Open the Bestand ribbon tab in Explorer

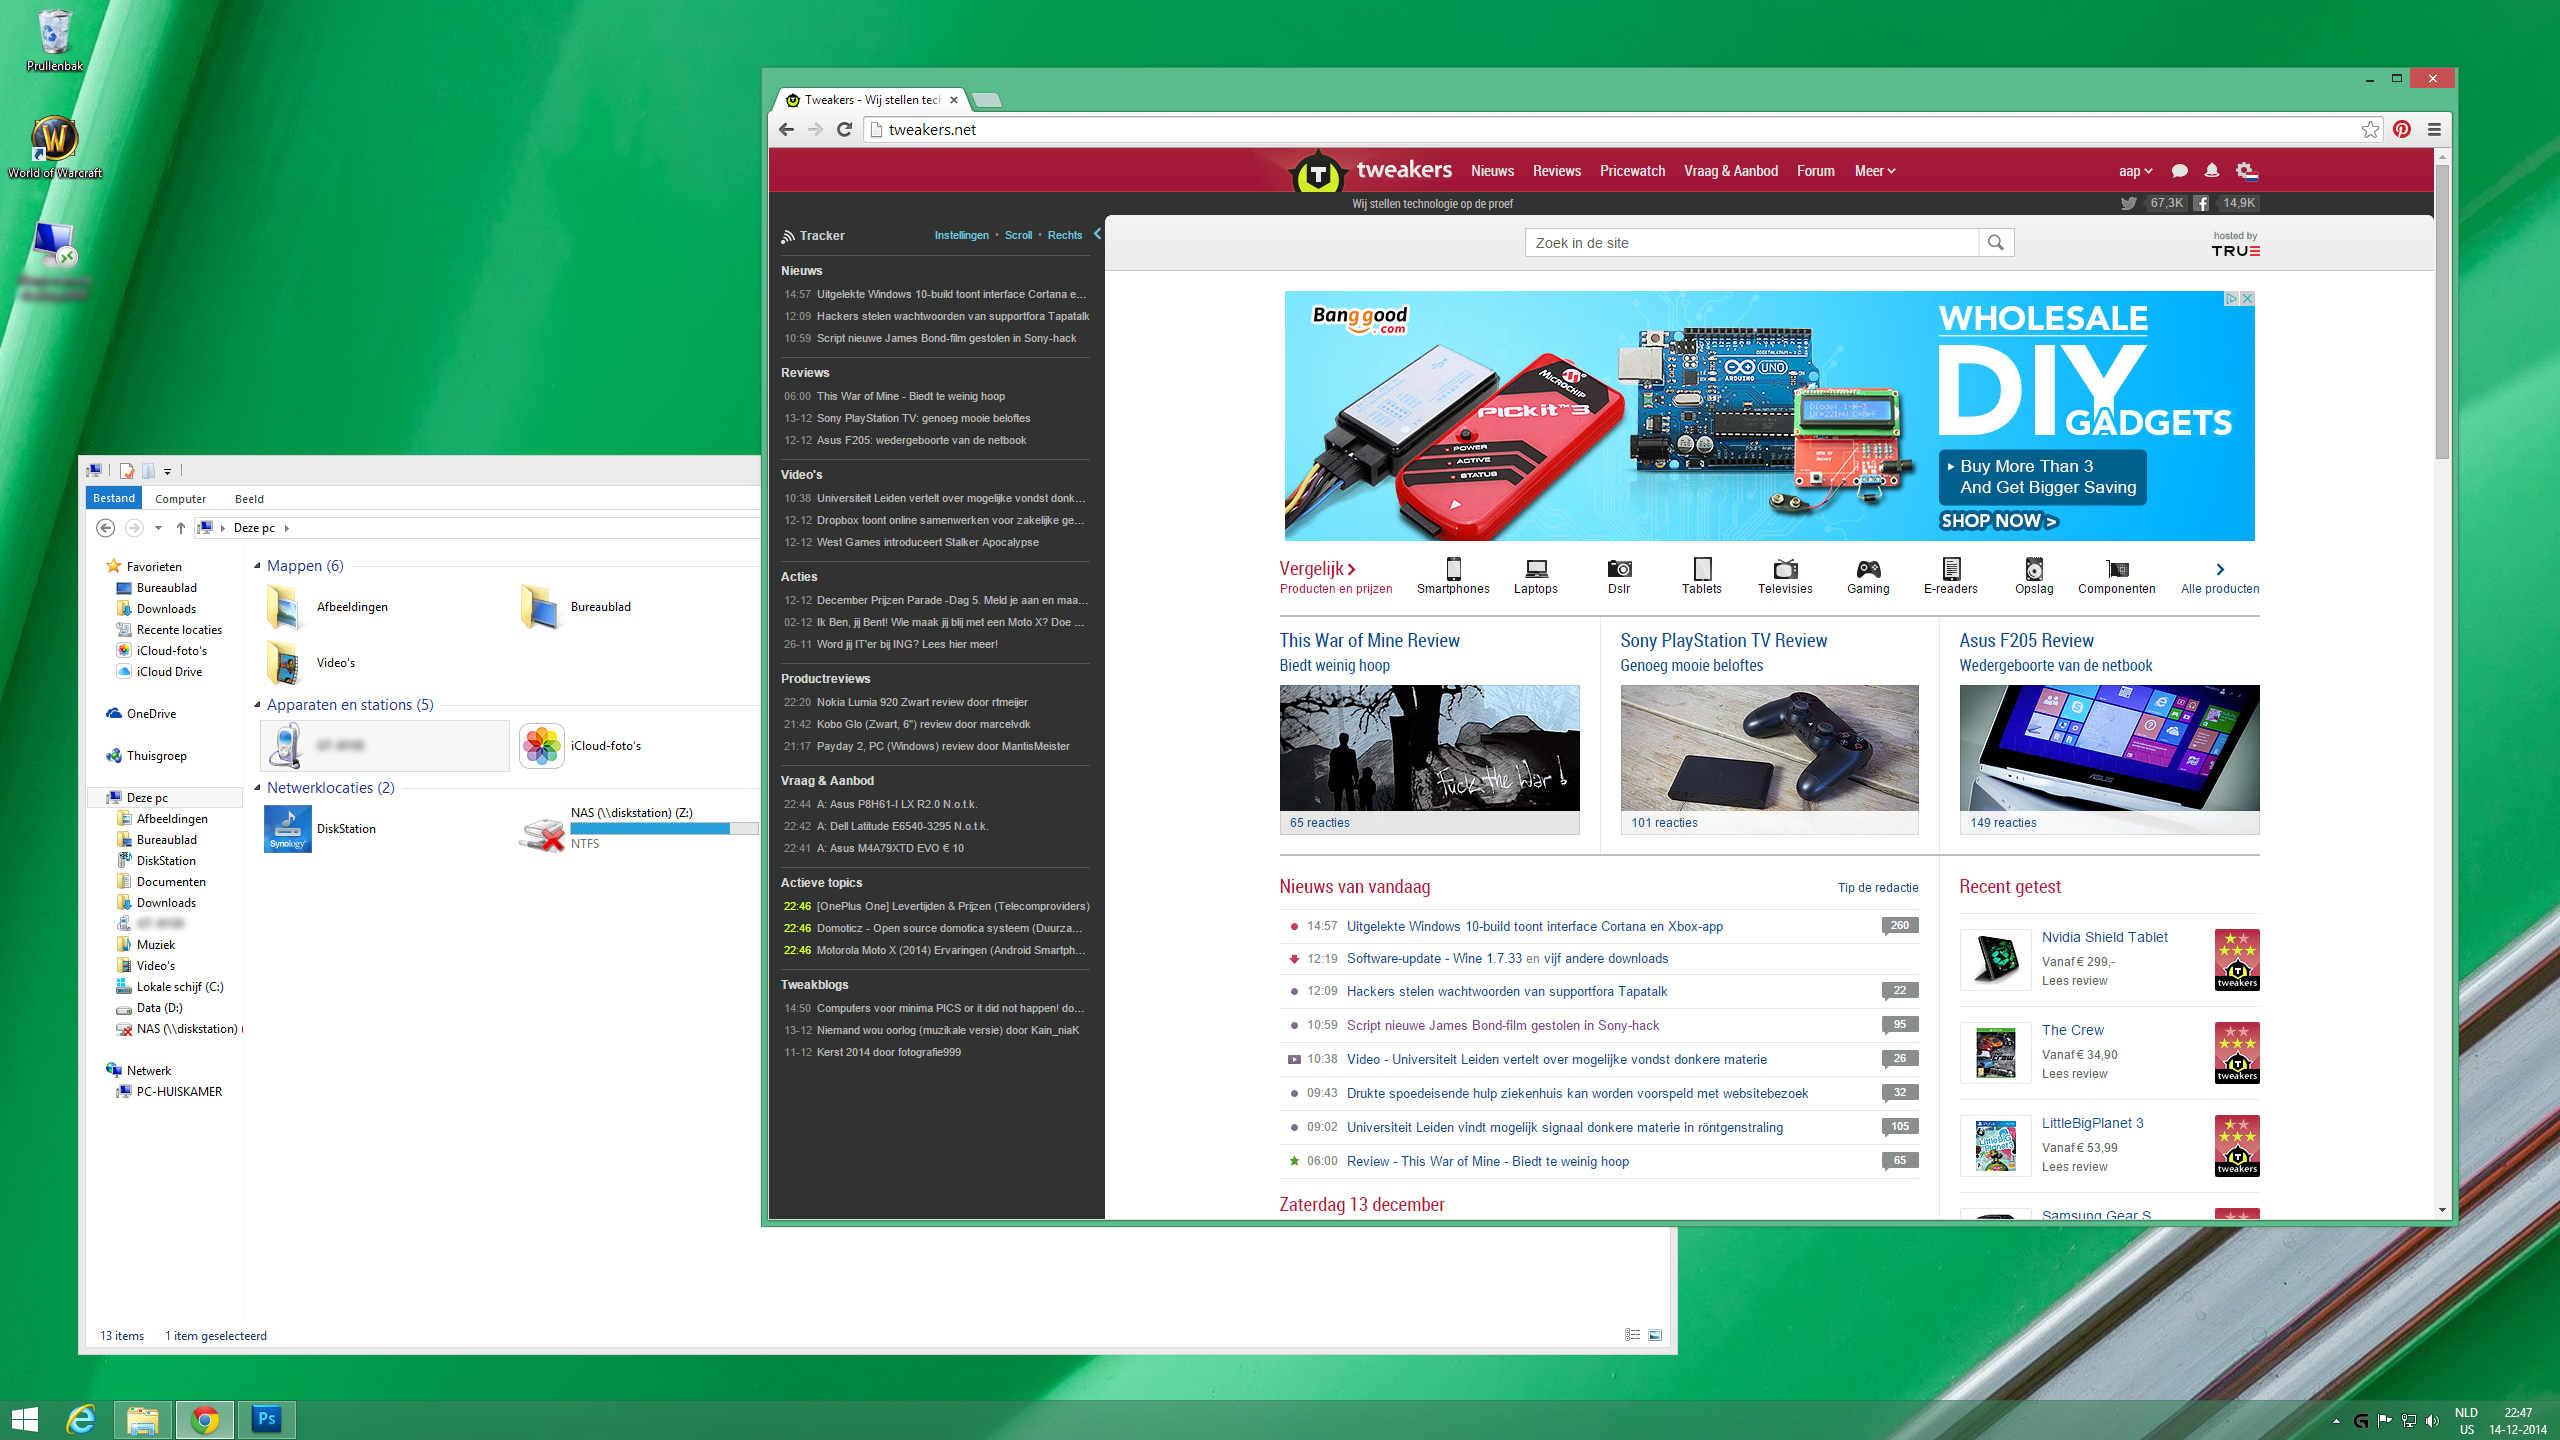[x=114, y=498]
